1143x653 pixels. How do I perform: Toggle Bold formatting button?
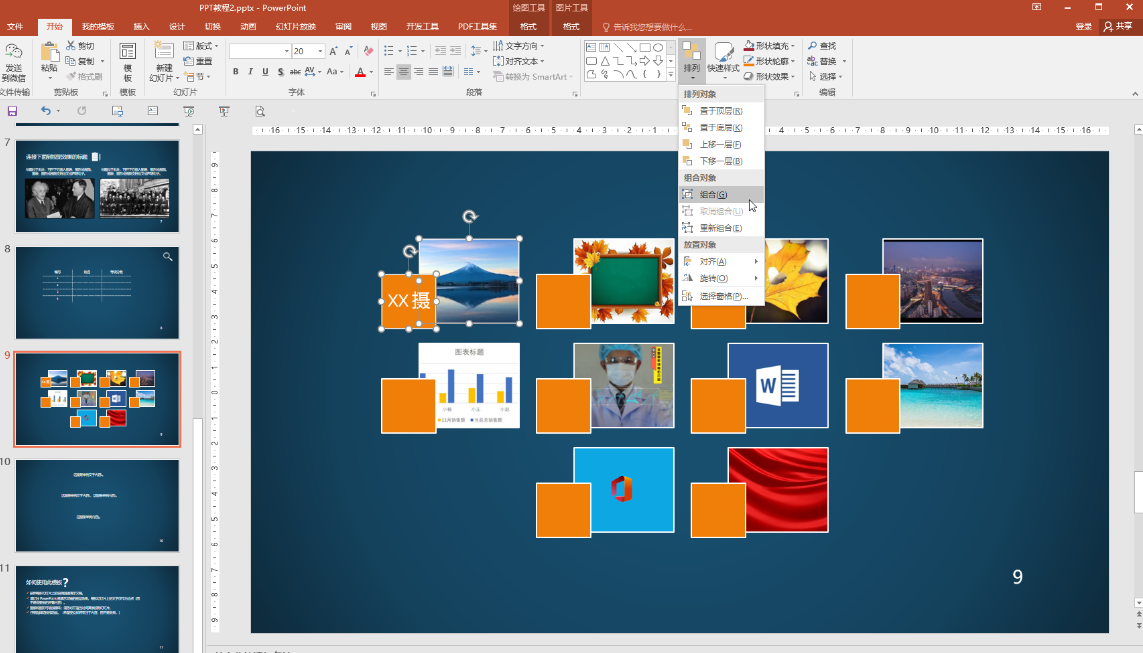point(236,72)
